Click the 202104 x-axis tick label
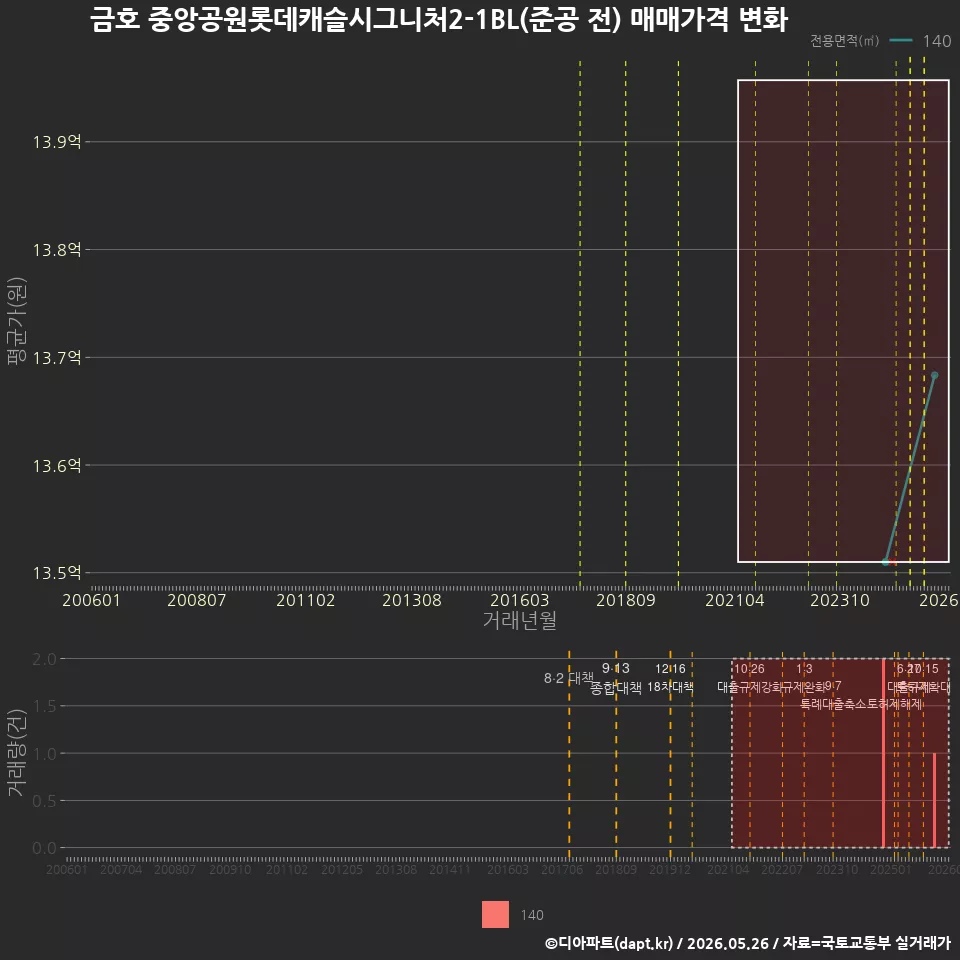The width and height of the screenshot is (960, 960). [x=735, y=600]
